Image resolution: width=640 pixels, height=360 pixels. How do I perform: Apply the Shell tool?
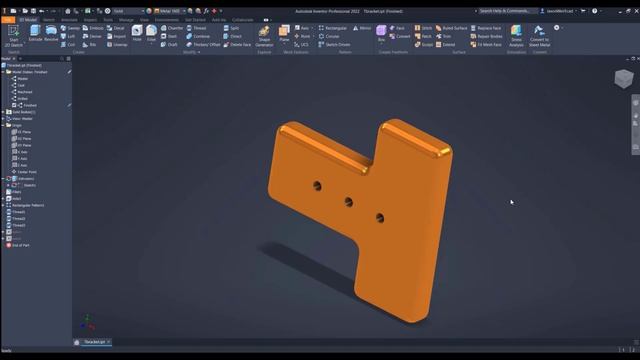point(169,36)
